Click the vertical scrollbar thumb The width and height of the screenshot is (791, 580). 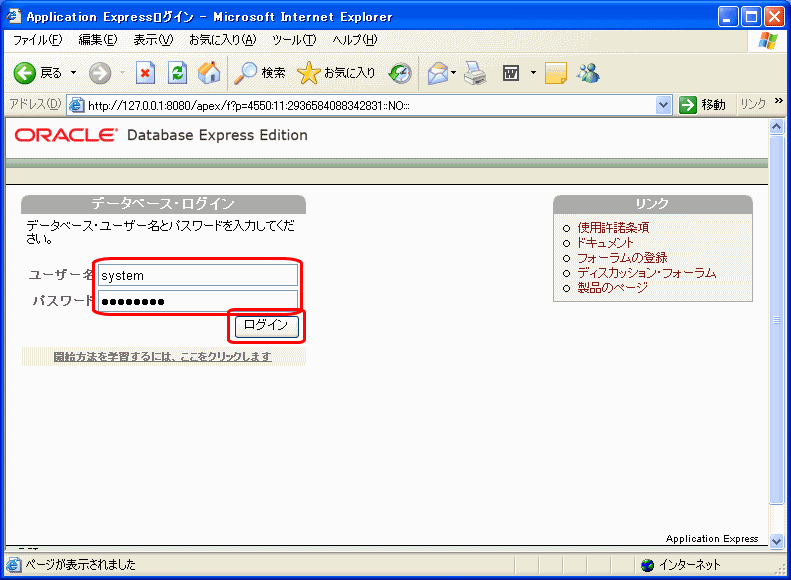coord(776,319)
